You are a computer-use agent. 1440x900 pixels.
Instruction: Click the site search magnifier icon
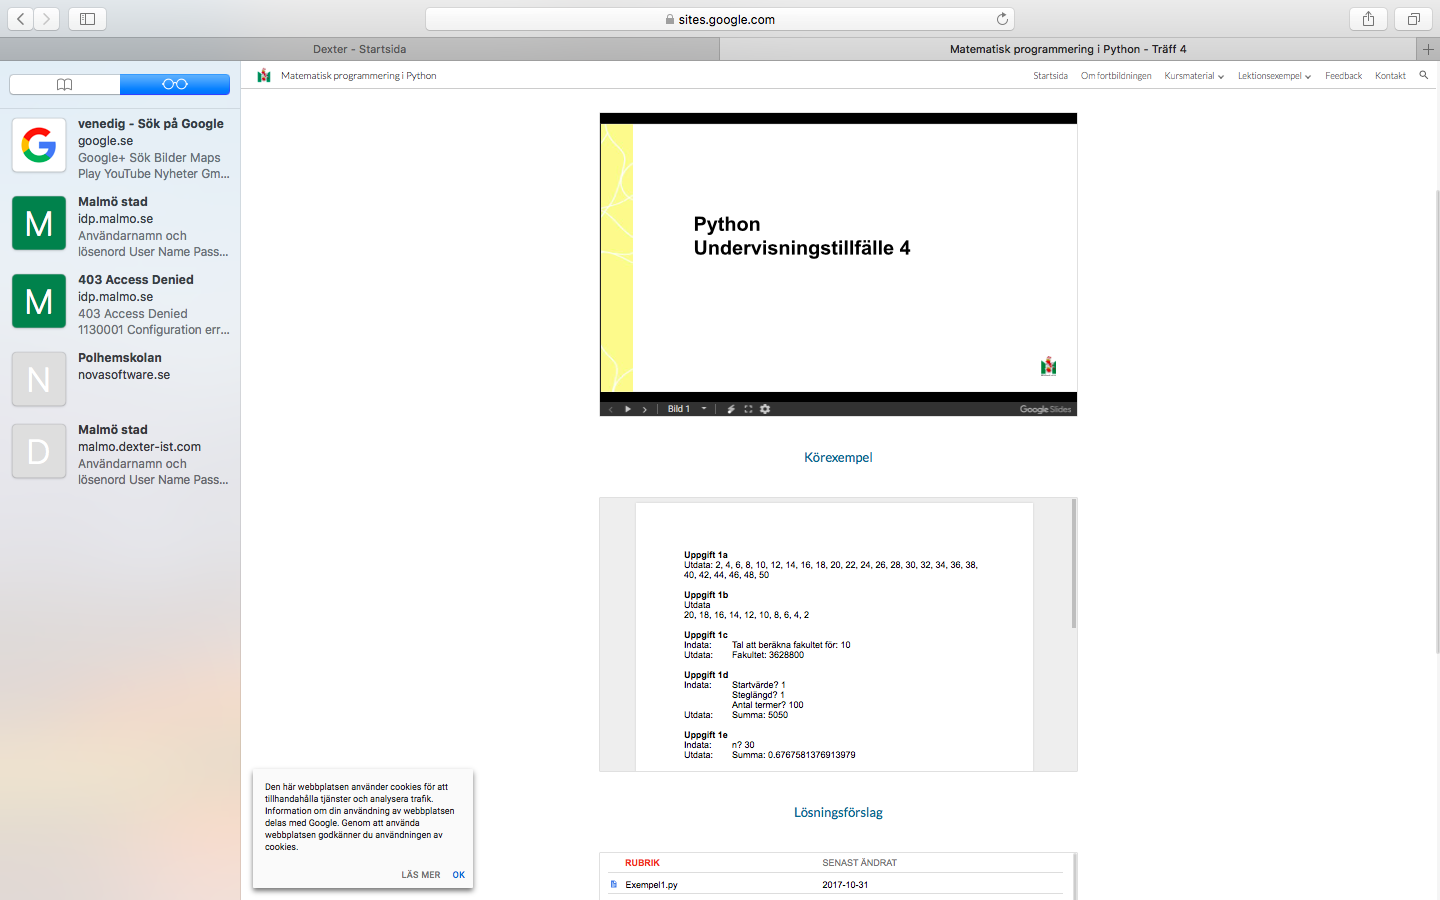[1424, 75]
